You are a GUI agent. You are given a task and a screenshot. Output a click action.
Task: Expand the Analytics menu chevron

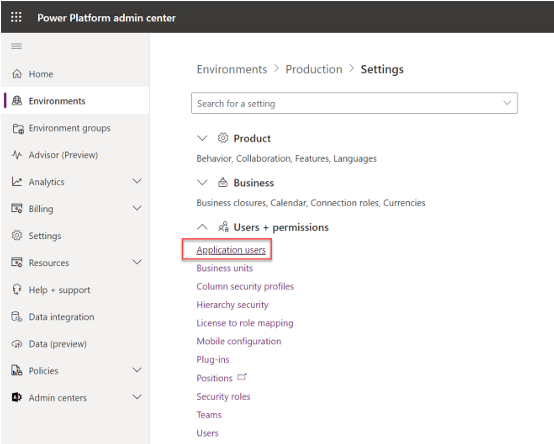click(x=137, y=181)
